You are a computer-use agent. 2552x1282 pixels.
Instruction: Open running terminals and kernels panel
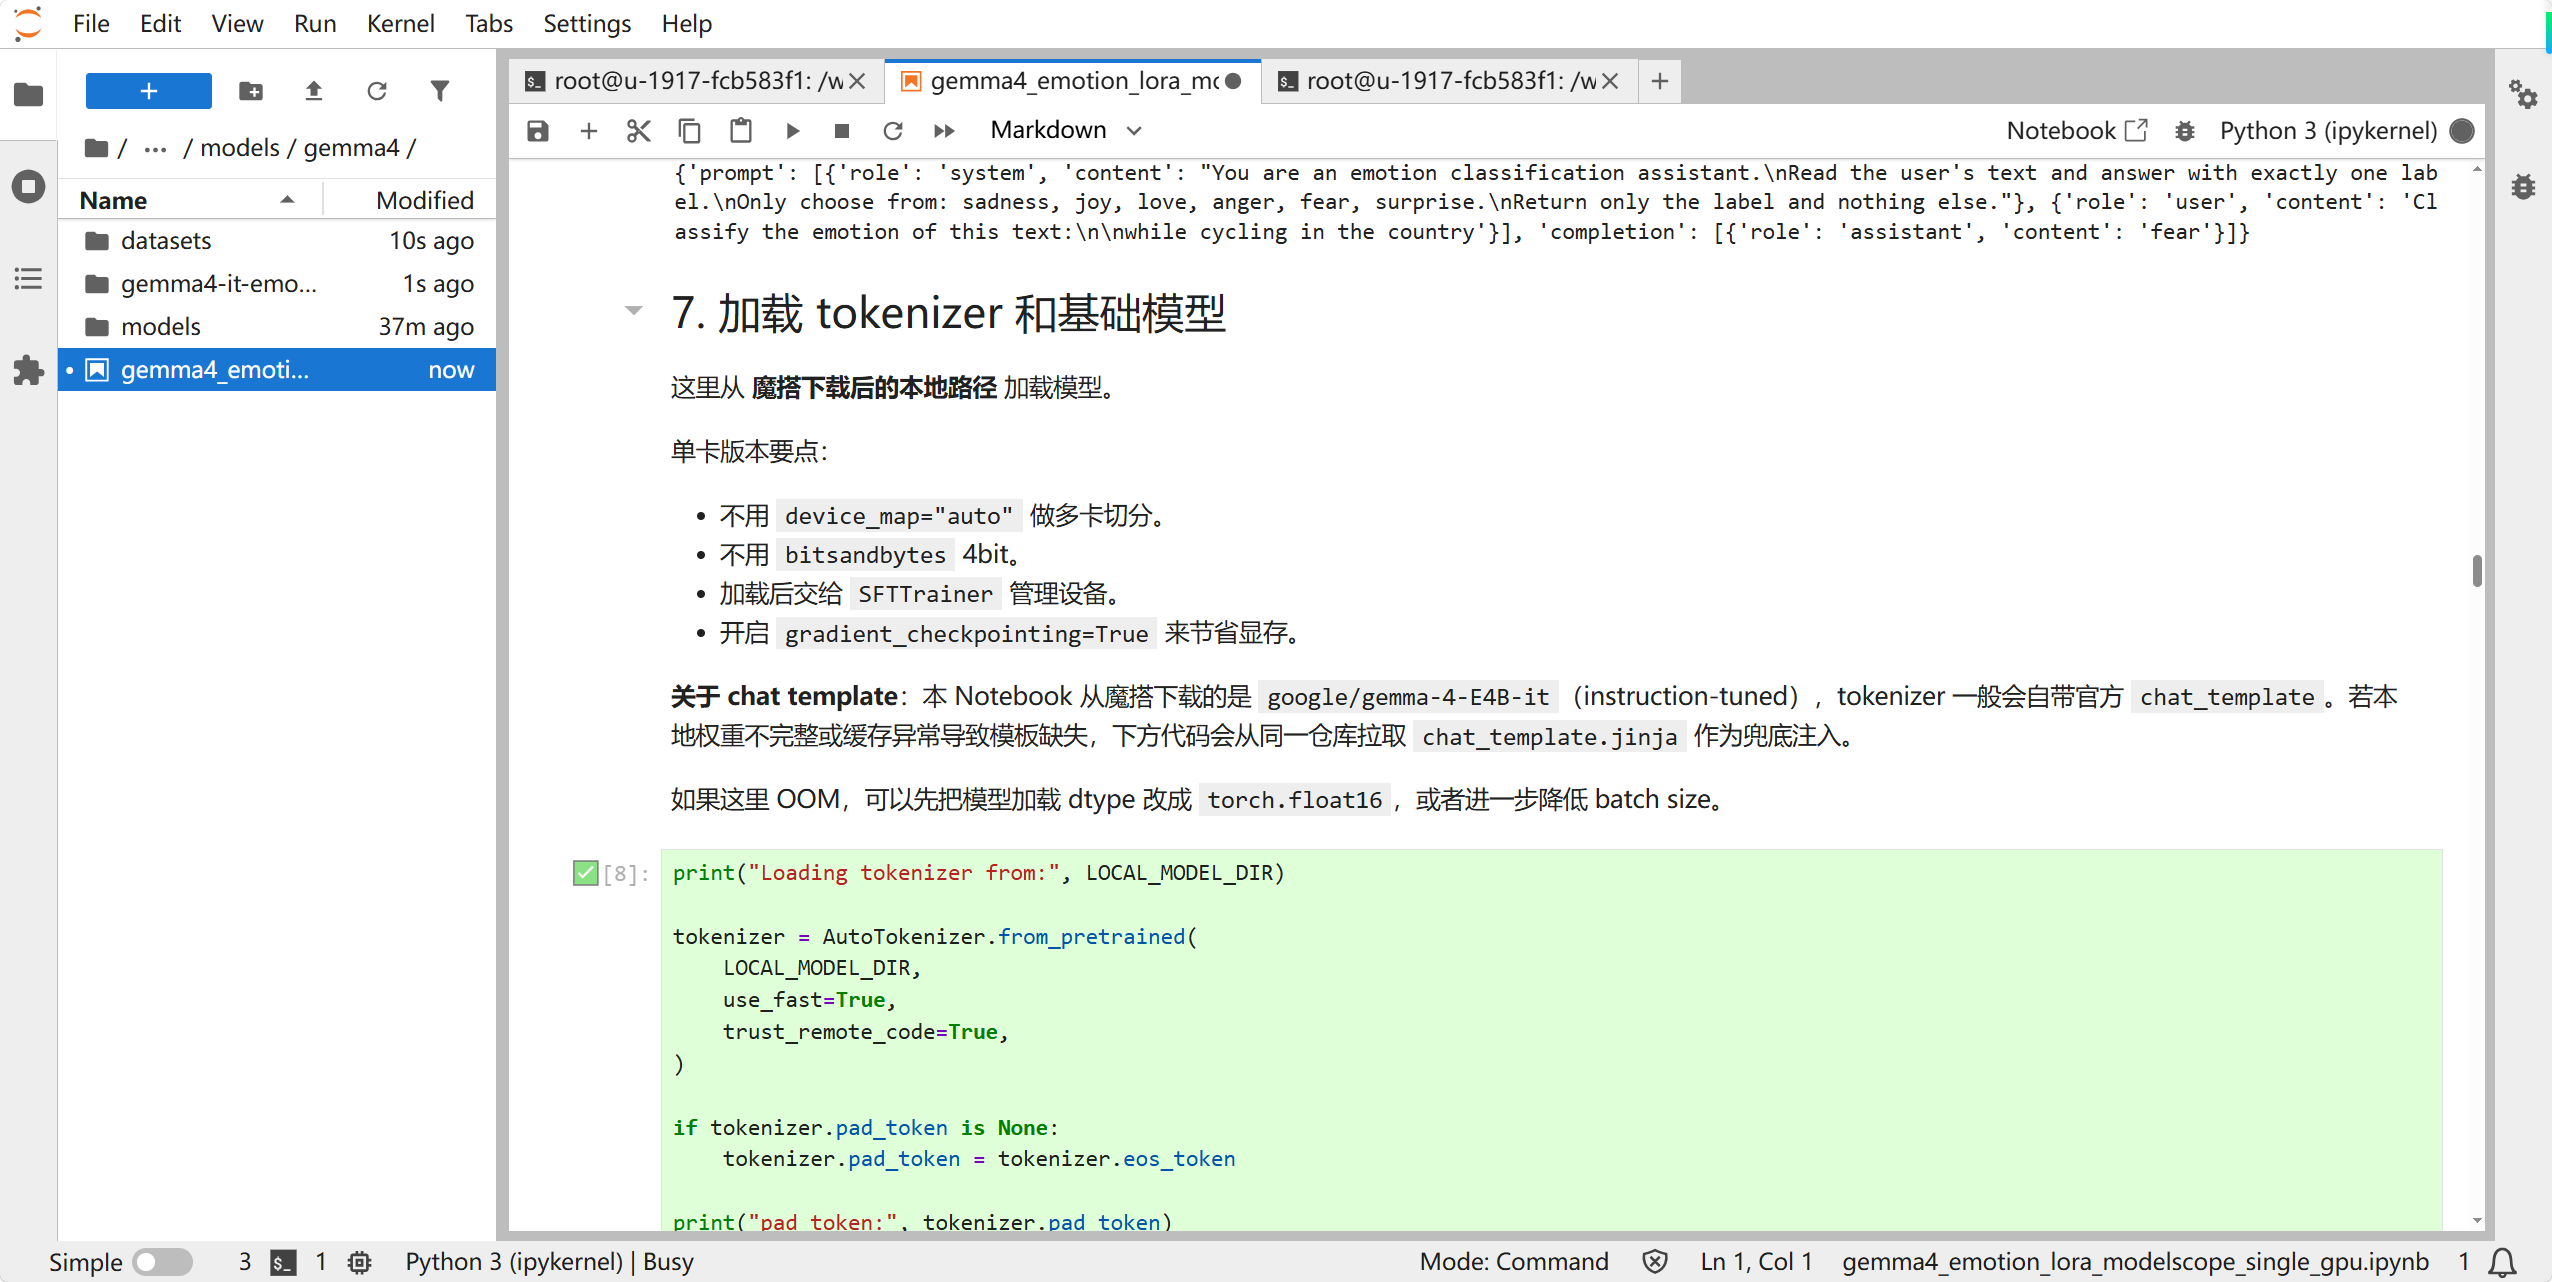tap(28, 186)
